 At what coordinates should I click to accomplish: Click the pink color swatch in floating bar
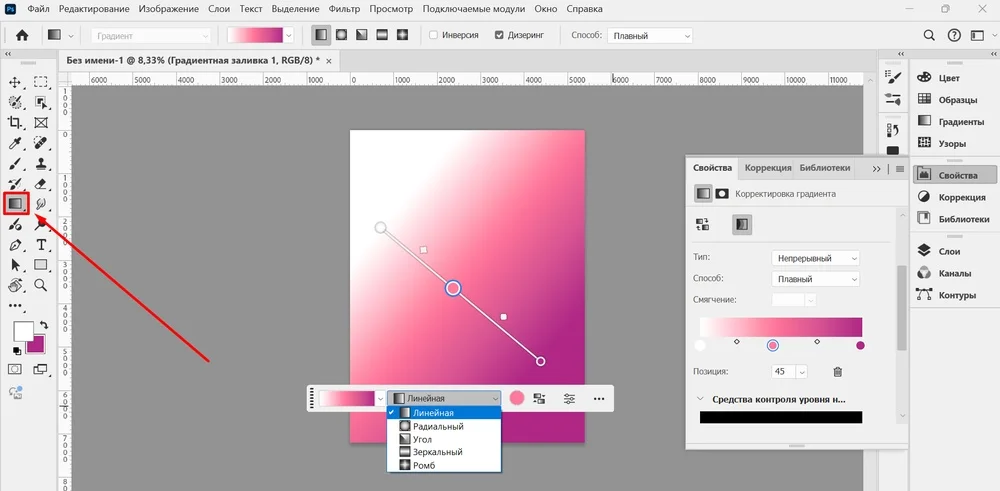coord(517,398)
